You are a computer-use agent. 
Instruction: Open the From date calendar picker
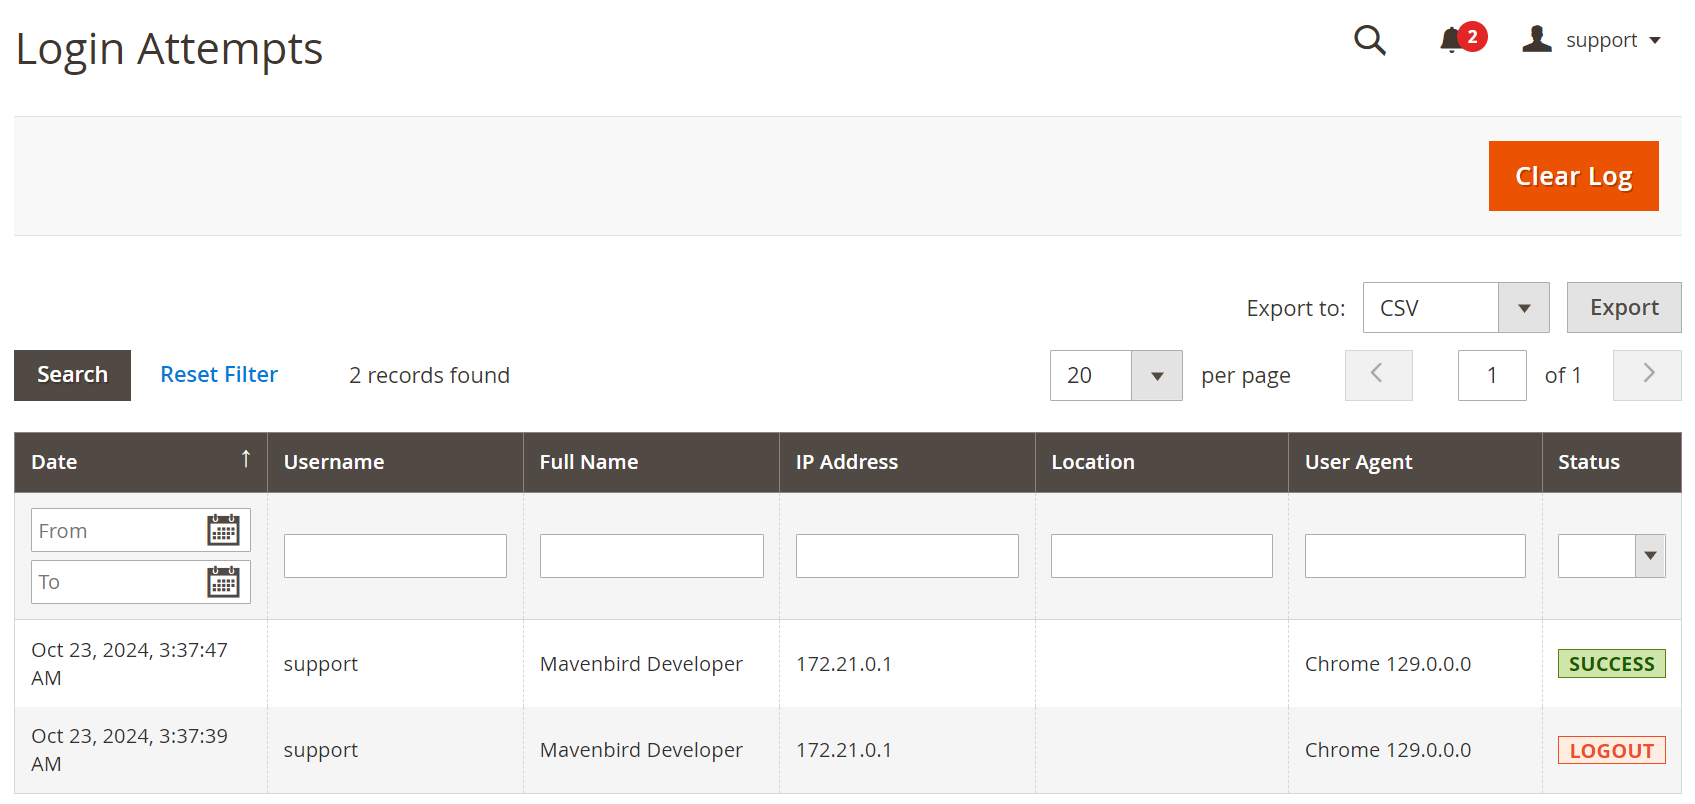tap(223, 530)
